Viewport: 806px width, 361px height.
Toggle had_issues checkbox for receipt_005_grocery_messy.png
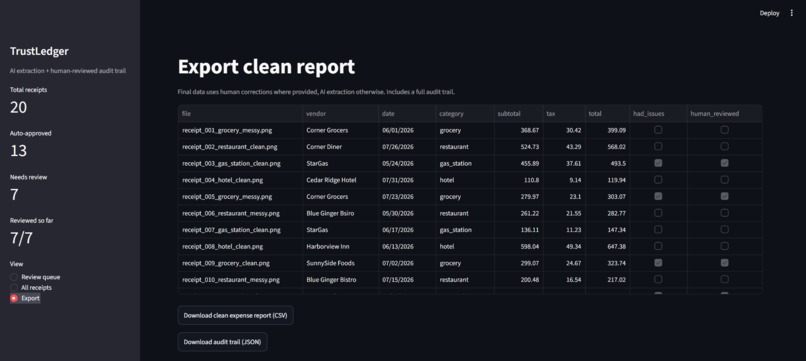(658, 196)
